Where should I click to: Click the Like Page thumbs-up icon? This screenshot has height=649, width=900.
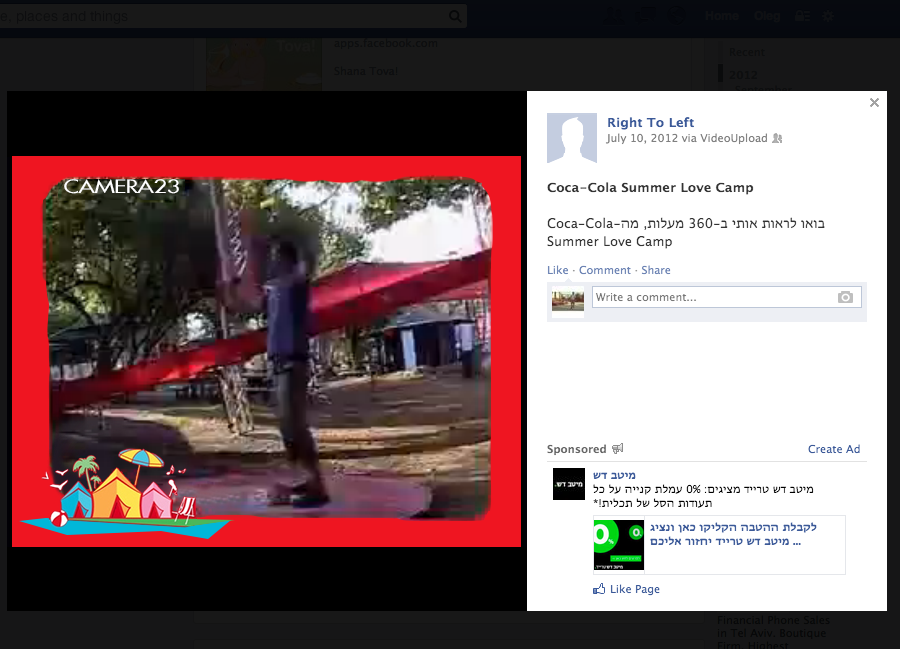point(599,589)
